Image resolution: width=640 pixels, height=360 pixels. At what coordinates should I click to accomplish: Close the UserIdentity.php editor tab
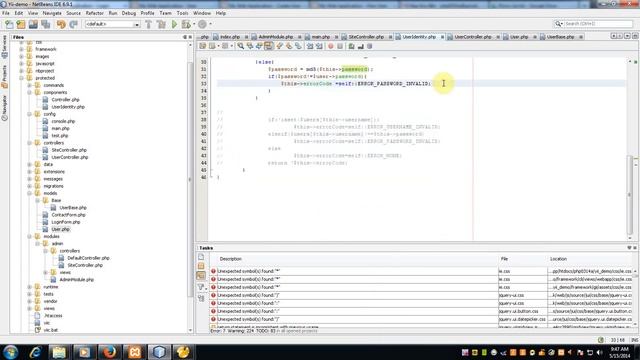click(x=442, y=37)
